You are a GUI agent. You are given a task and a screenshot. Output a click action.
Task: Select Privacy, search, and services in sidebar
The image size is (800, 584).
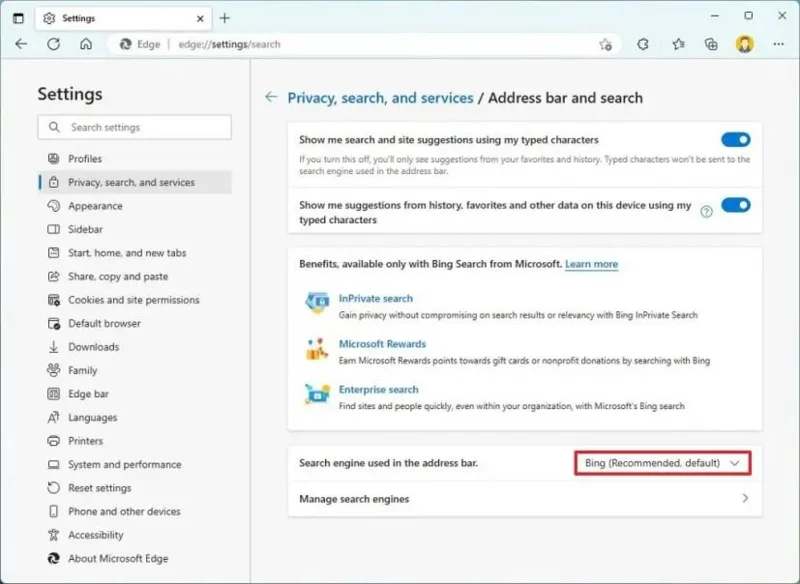[135, 182]
